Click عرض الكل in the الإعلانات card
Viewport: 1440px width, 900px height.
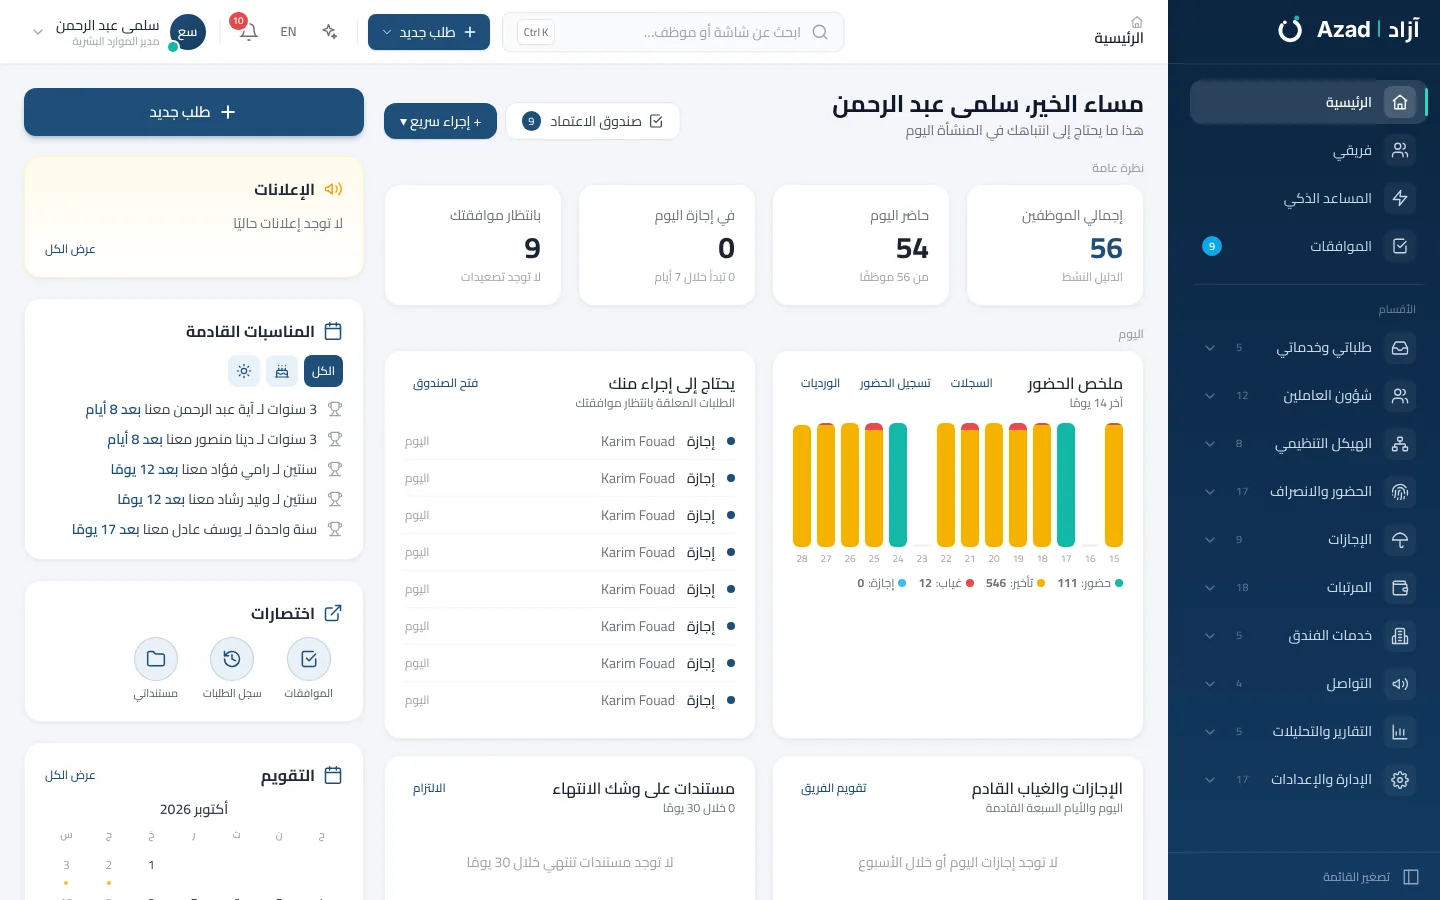pos(70,249)
